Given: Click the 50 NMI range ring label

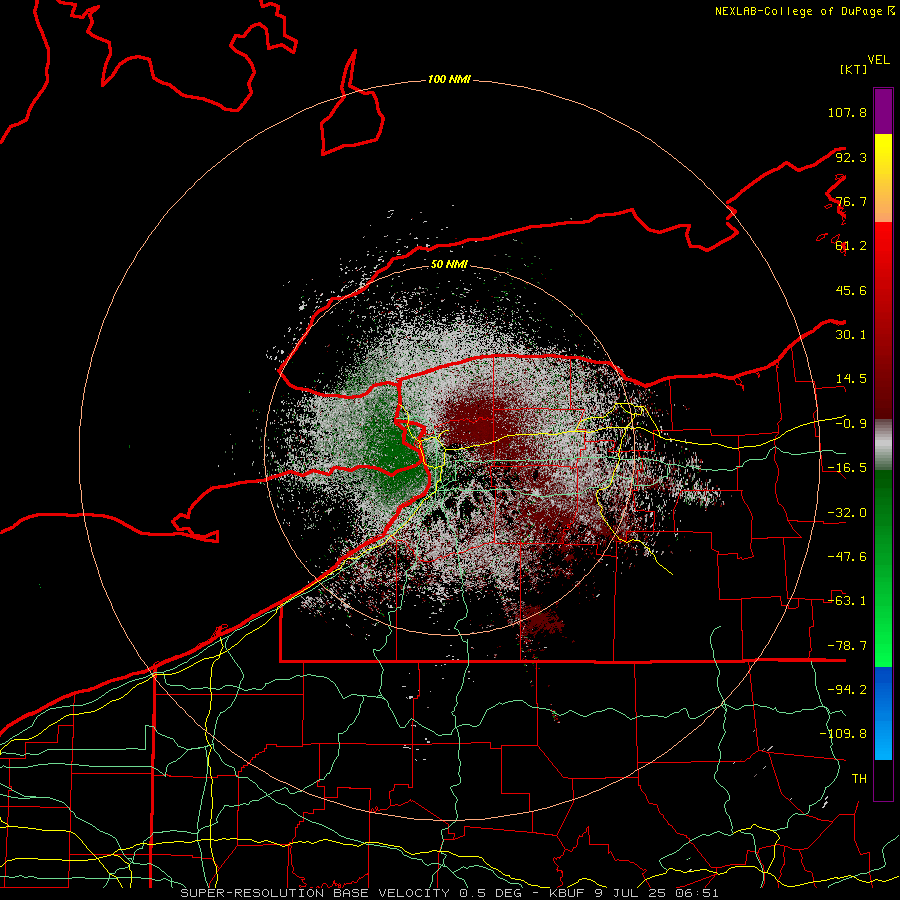Looking at the screenshot, I should [449, 265].
